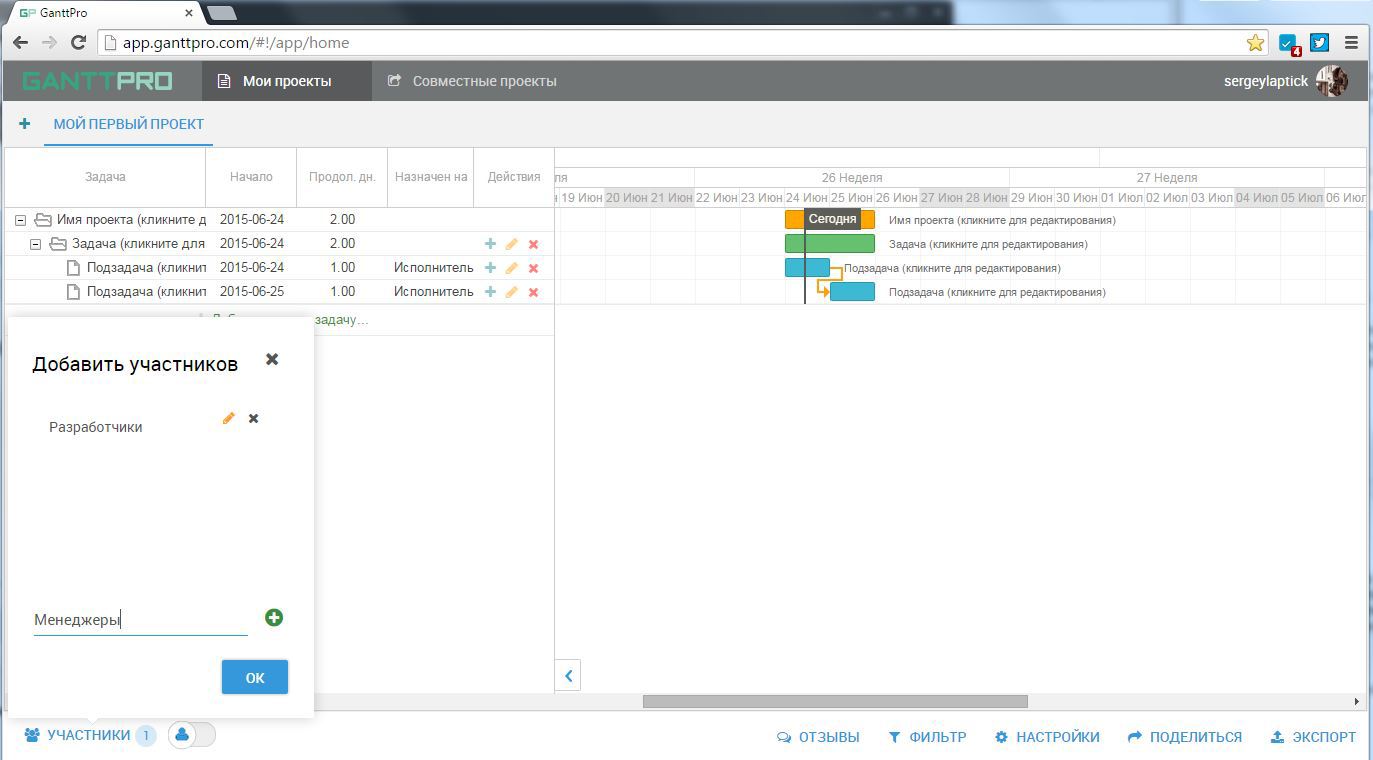The image size is (1373, 760).
Task: Open sergeylaptick profile avatar
Action: click(1332, 81)
